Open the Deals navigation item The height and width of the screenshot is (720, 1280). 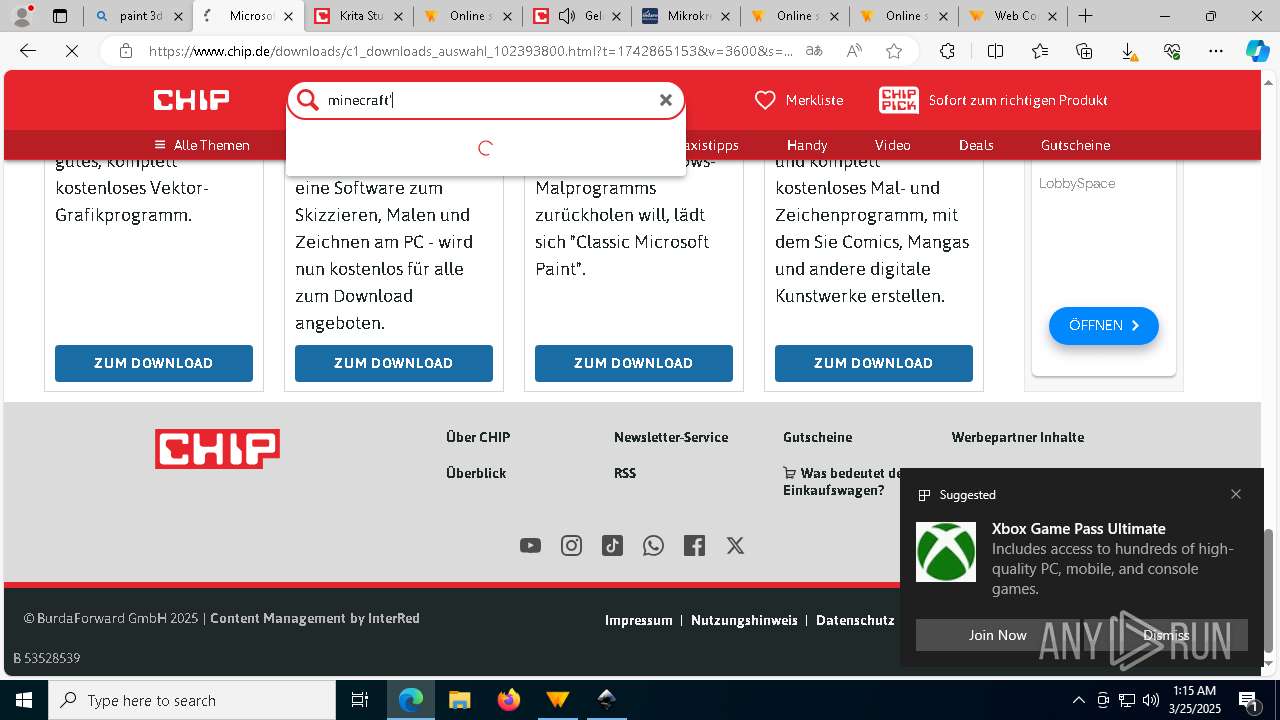pos(976,145)
